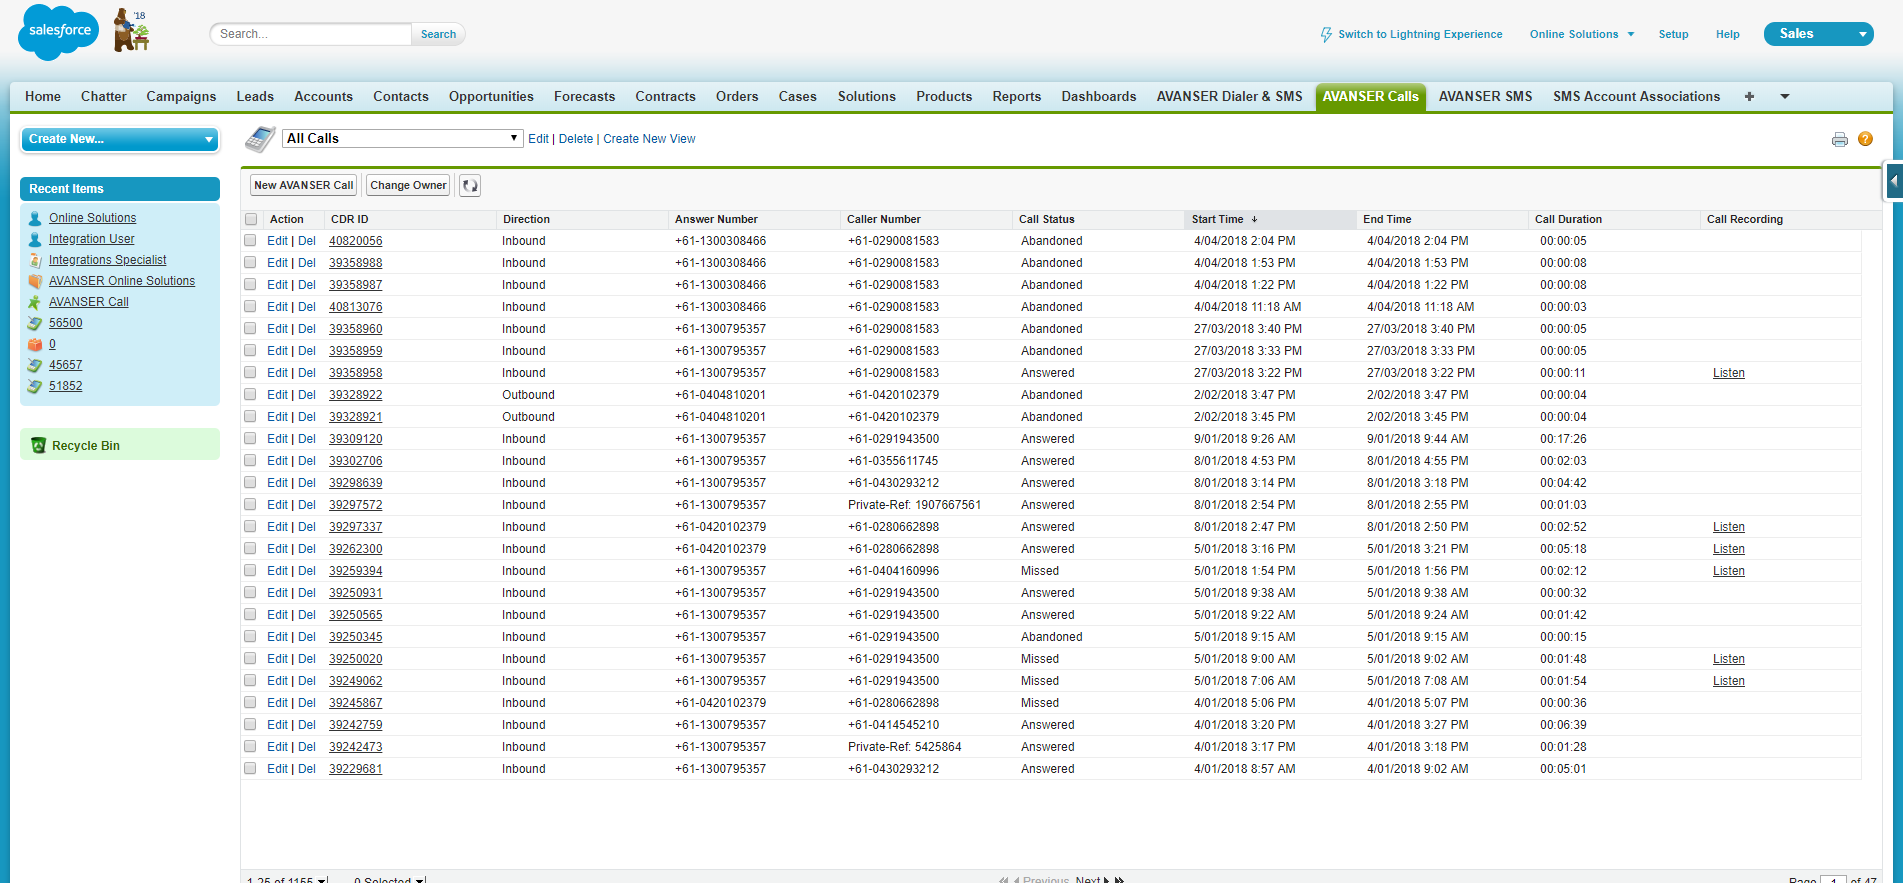Click the icon beside recent item 51852
Viewport: 1903px width, 883px height.
coord(35,386)
